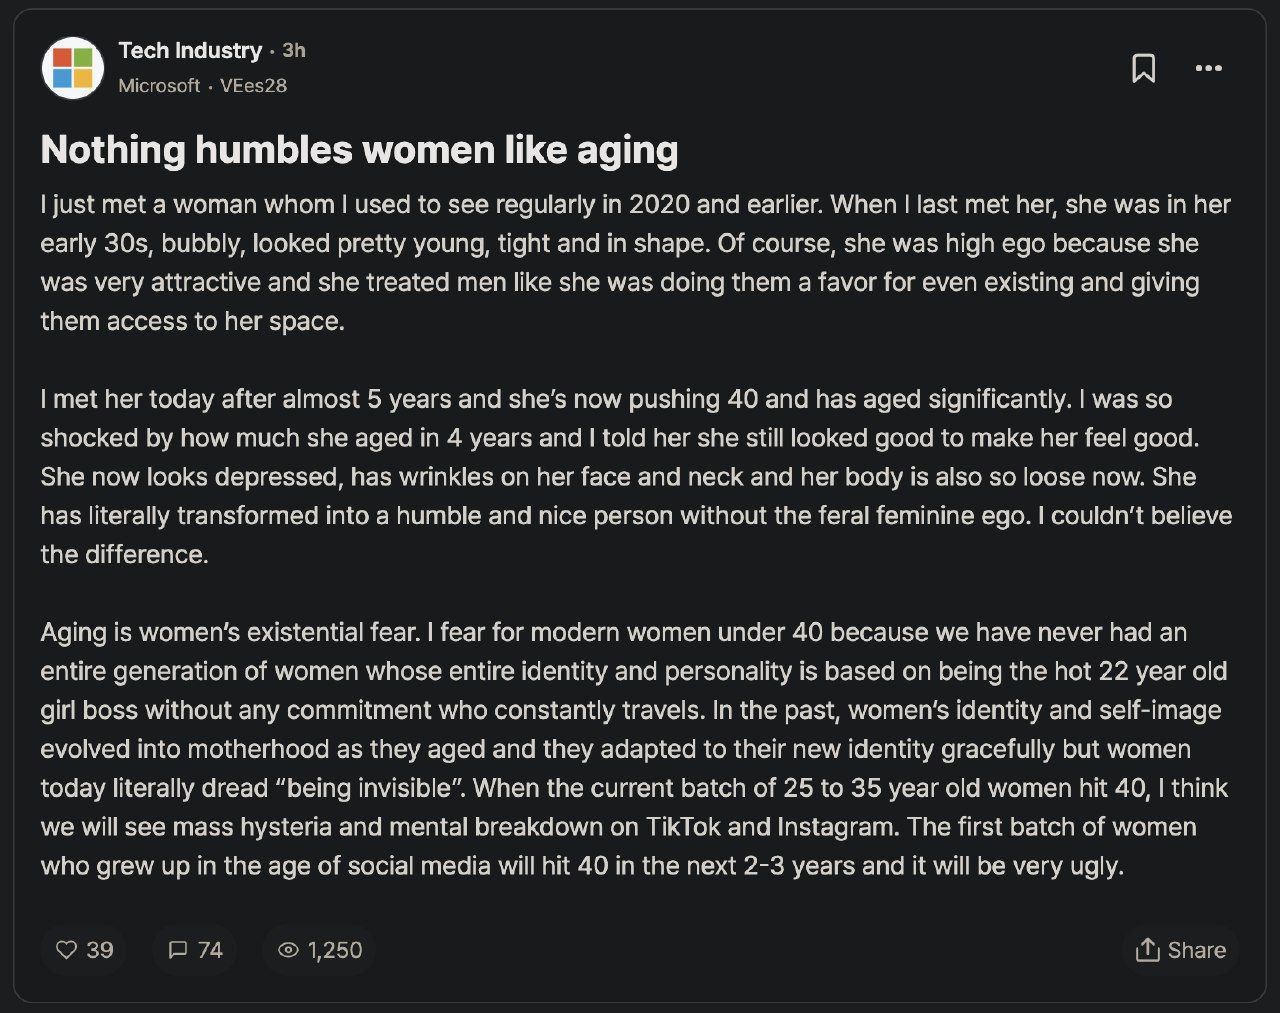Click the Share upload arrow icon
This screenshot has height=1013, width=1280.
(1147, 950)
